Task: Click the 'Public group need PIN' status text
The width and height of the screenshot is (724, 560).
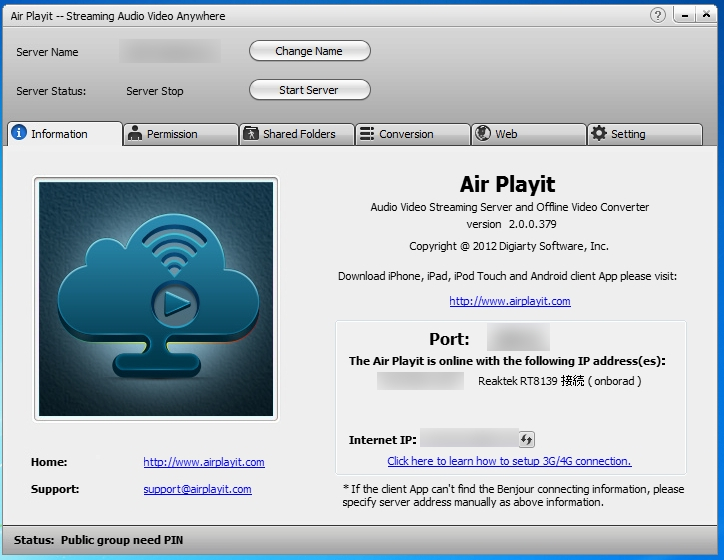Action: point(122,540)
